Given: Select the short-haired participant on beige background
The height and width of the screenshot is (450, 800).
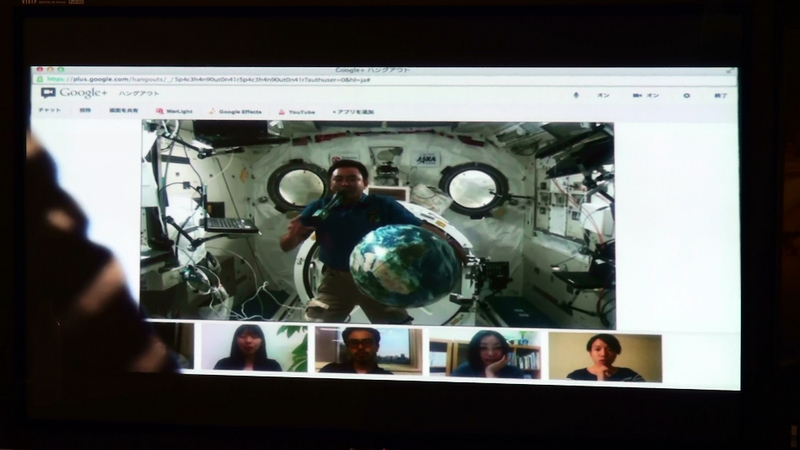Looking at the screenshot, I should (605, 357).
